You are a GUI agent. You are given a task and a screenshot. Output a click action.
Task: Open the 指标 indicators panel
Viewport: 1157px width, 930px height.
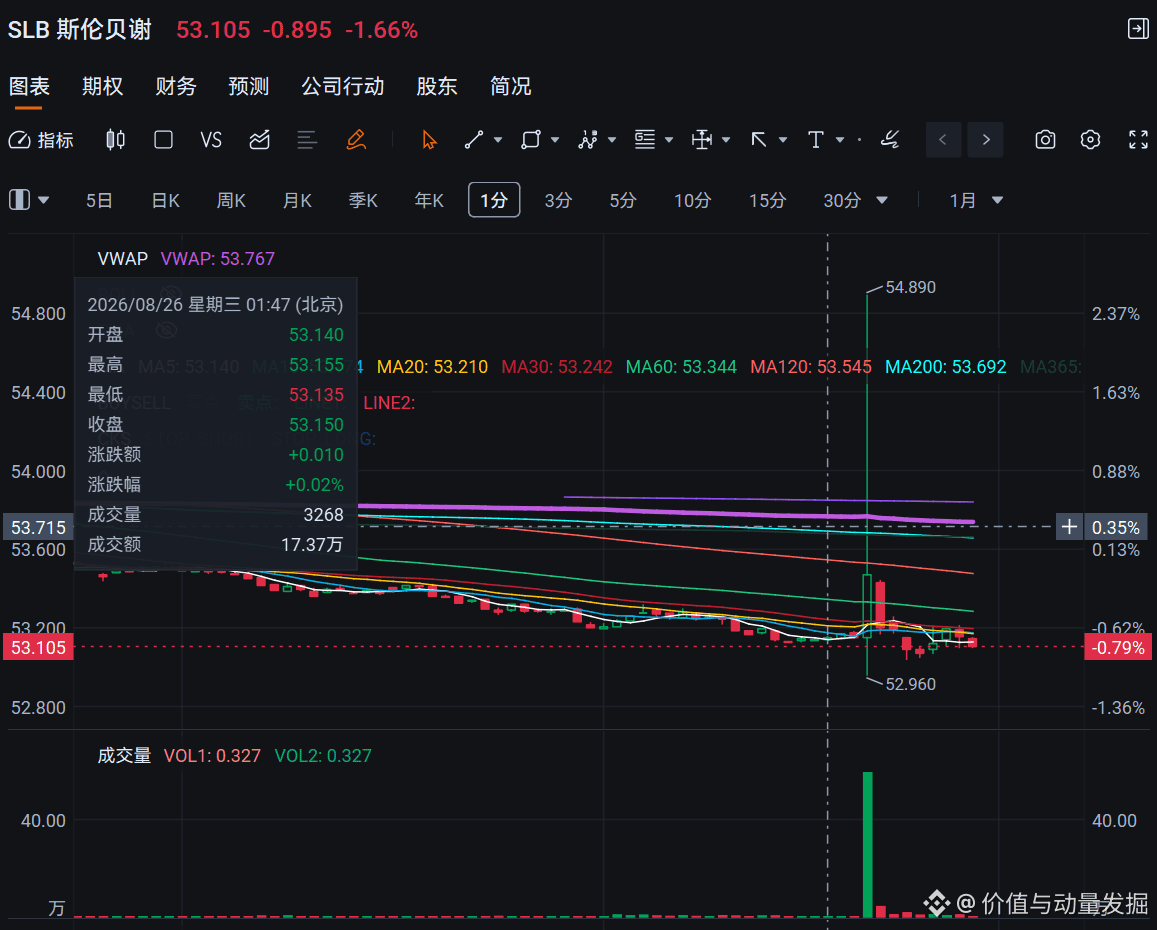click(x=41, y=140)
